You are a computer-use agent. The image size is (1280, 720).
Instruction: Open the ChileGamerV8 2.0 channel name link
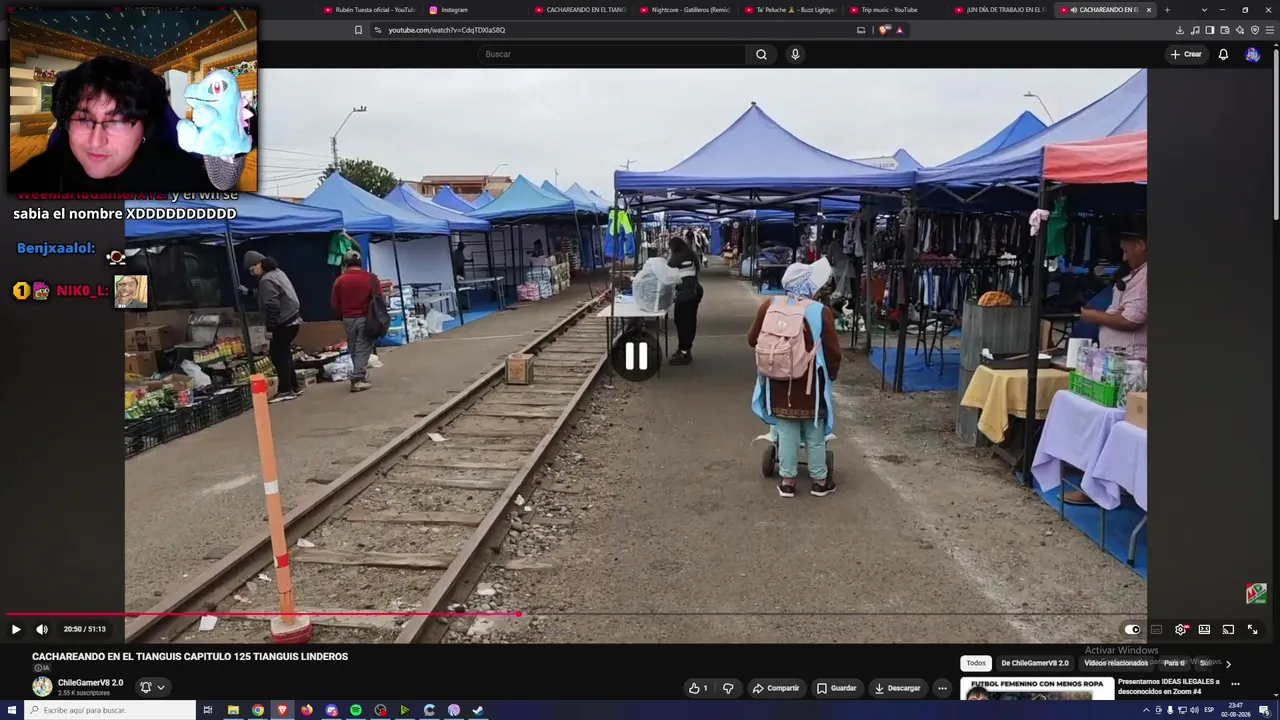(x=90, y=683)
